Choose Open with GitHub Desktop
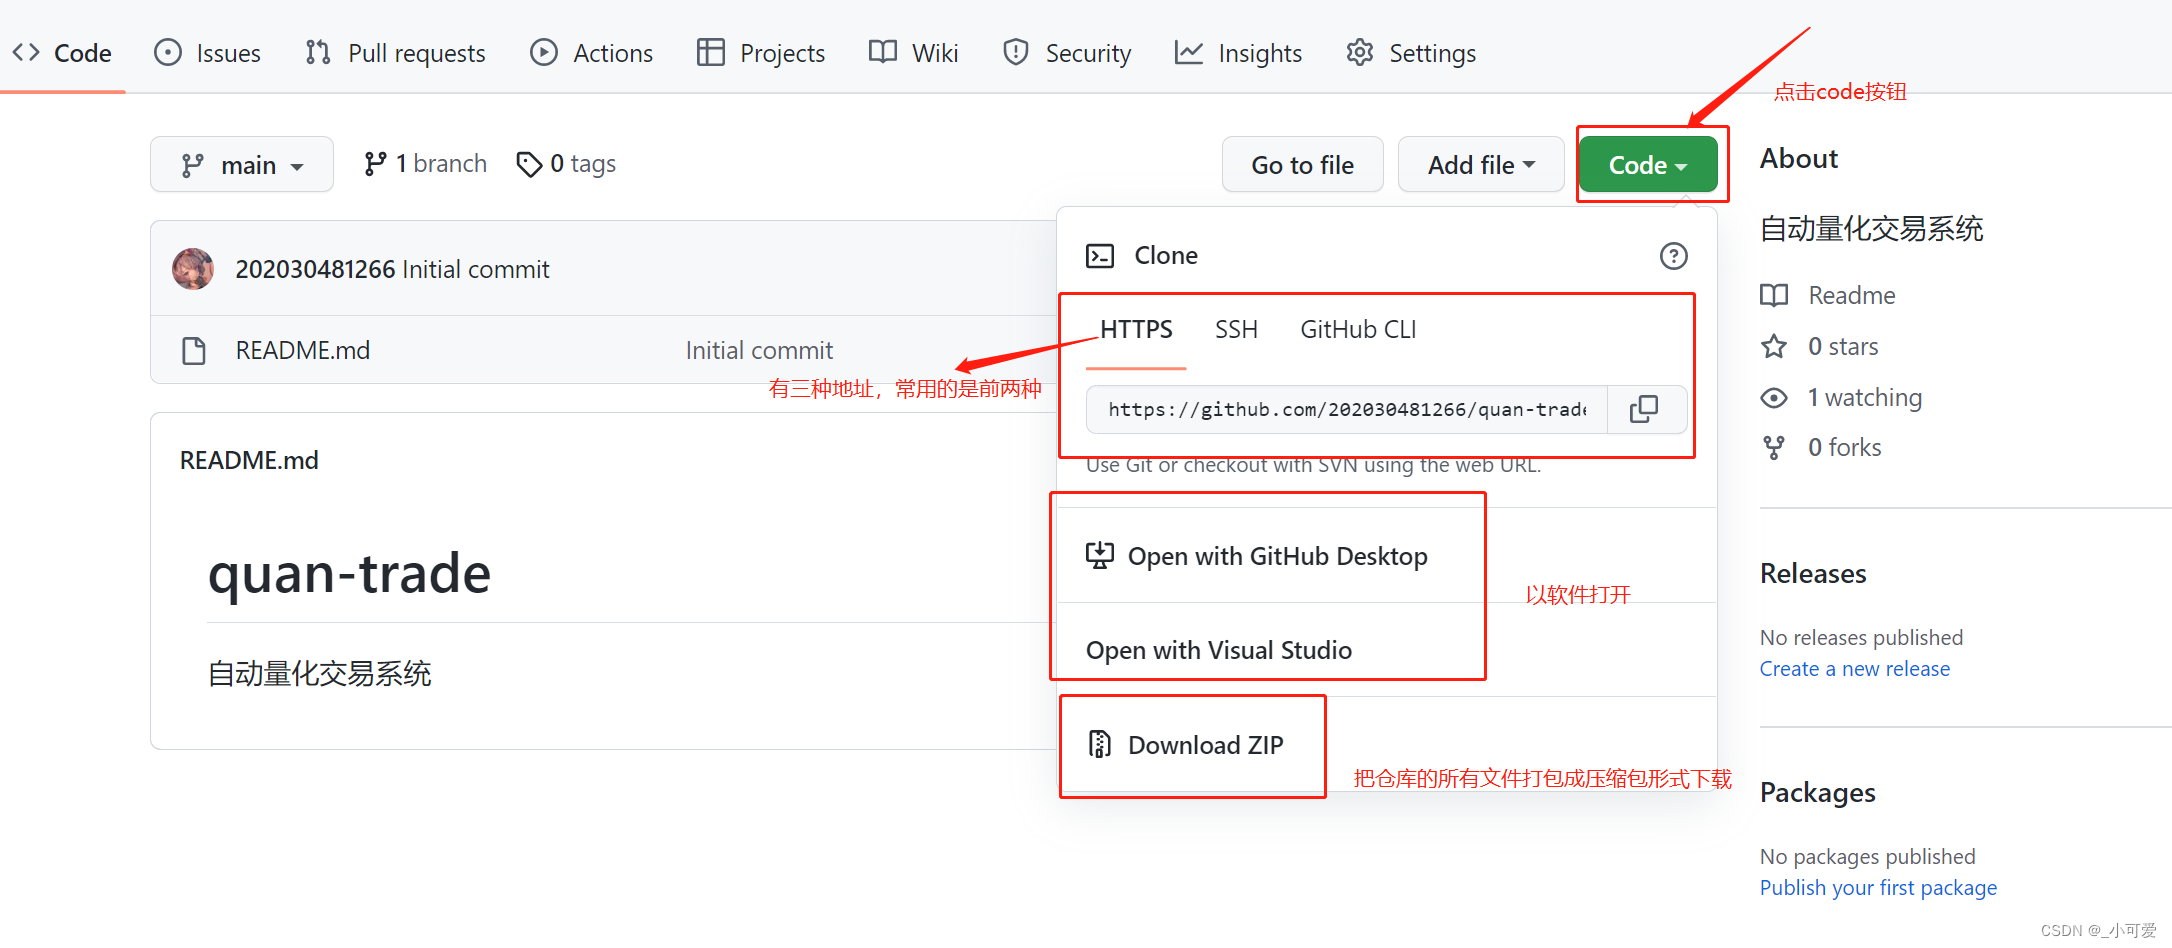This screenshot has height=948, width=2172. [1257, 556]
